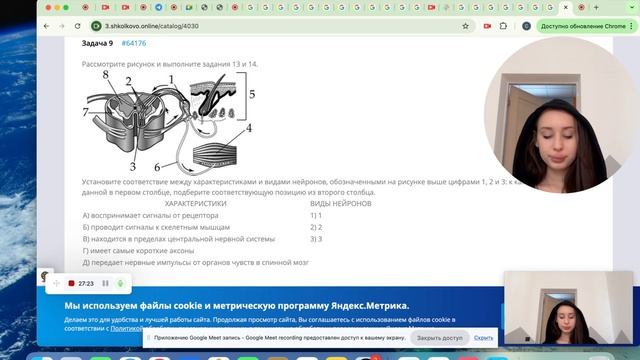Expand the tab search dropdown
Screen dimensions: 640x360
click(x=633, y=7)
